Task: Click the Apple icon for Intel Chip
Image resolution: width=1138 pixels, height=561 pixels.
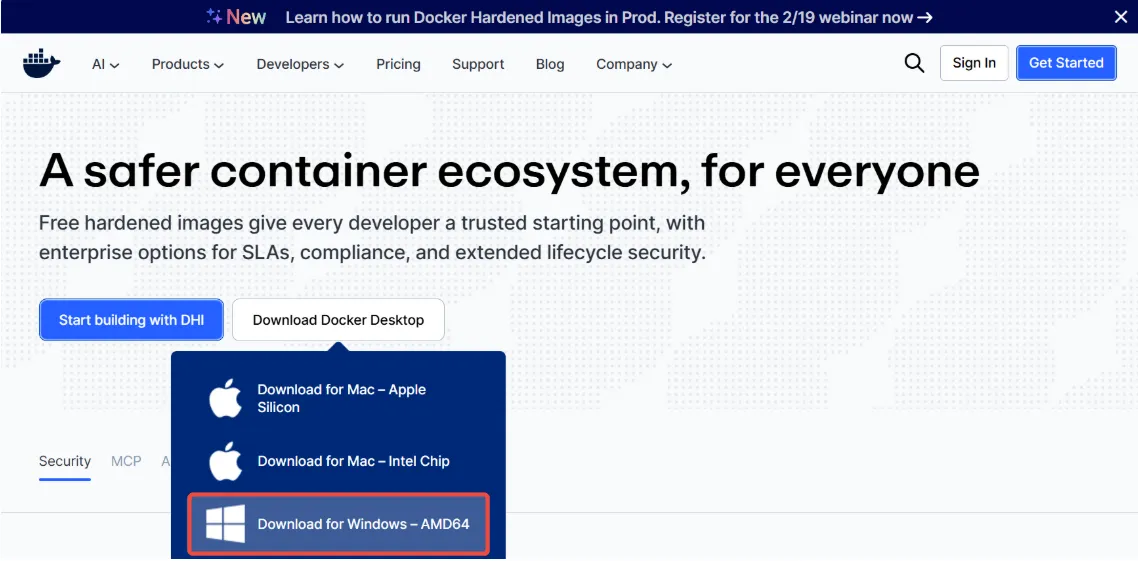Action: pyautogui.click(x=225, y=461)
